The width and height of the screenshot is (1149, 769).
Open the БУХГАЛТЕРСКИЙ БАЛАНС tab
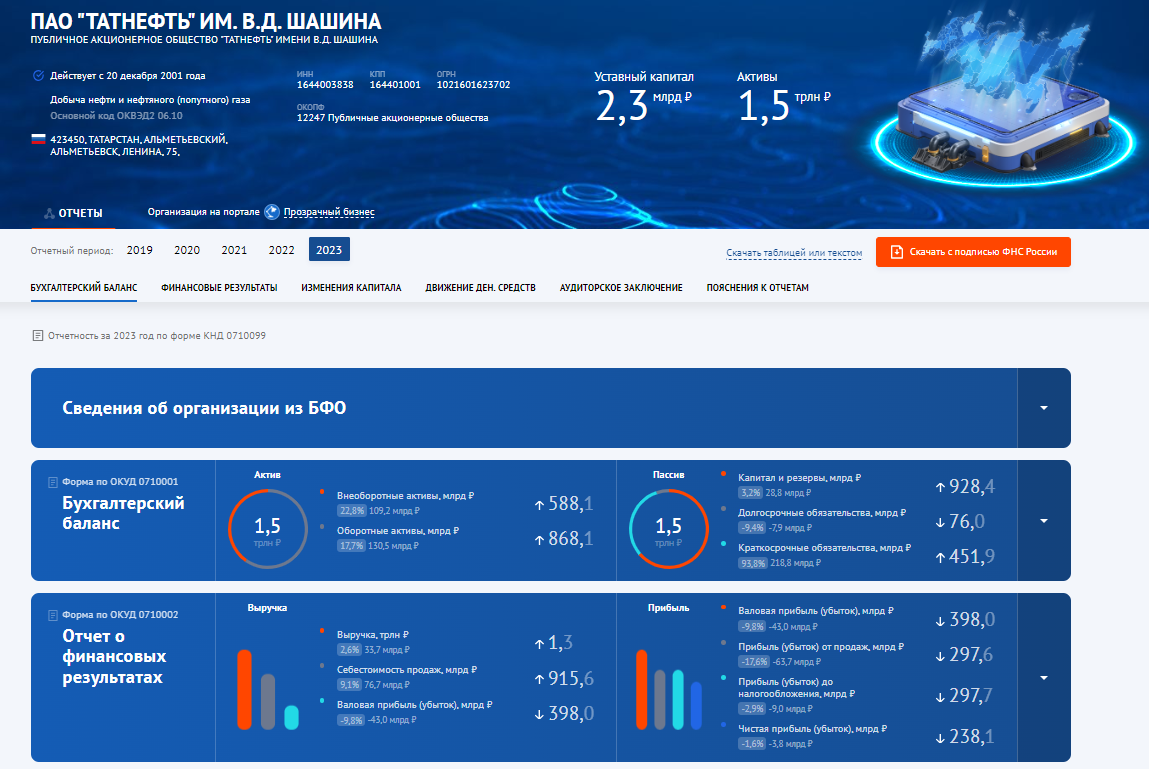click(x=84, y=288)
